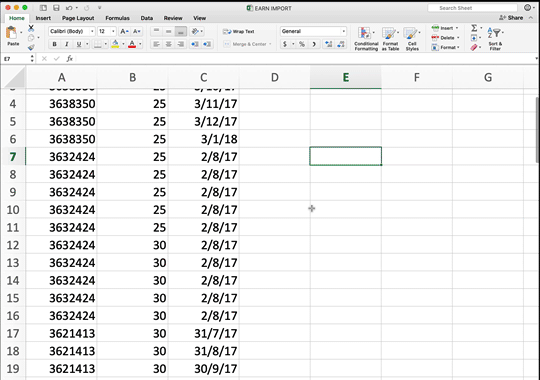
Task: Align text right
Action: [181, 44]
